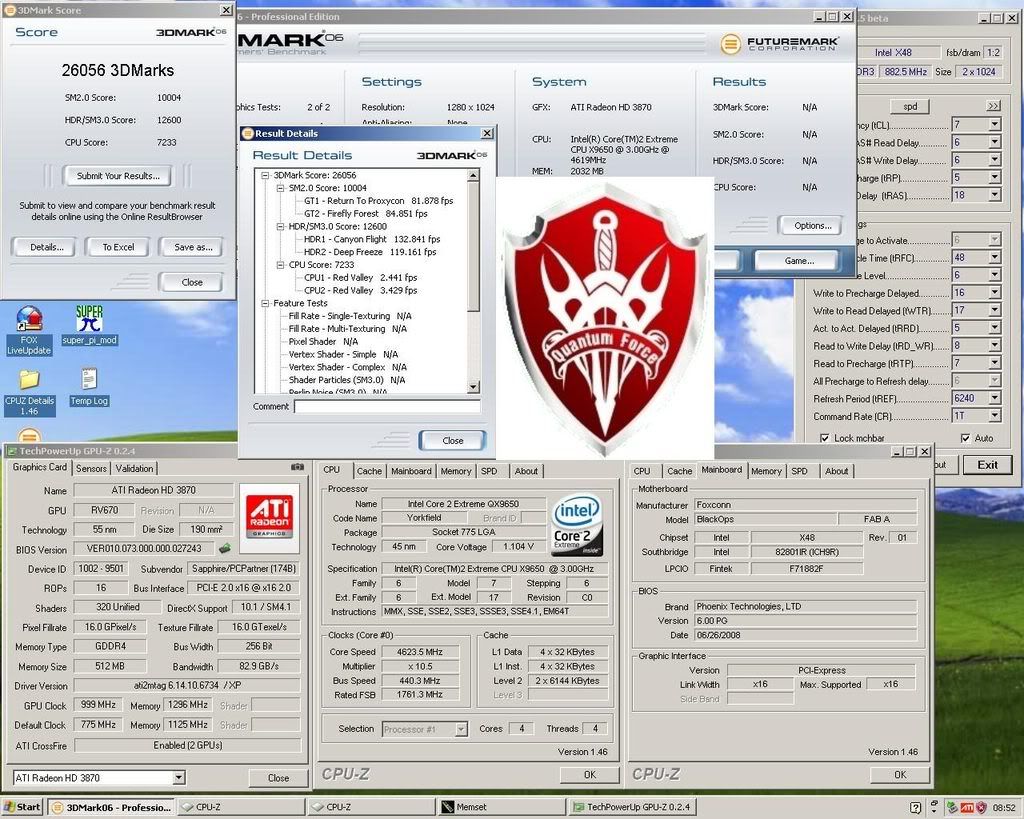Open Mainboard tab in middle CPU-Z

(x=411, y=471)
